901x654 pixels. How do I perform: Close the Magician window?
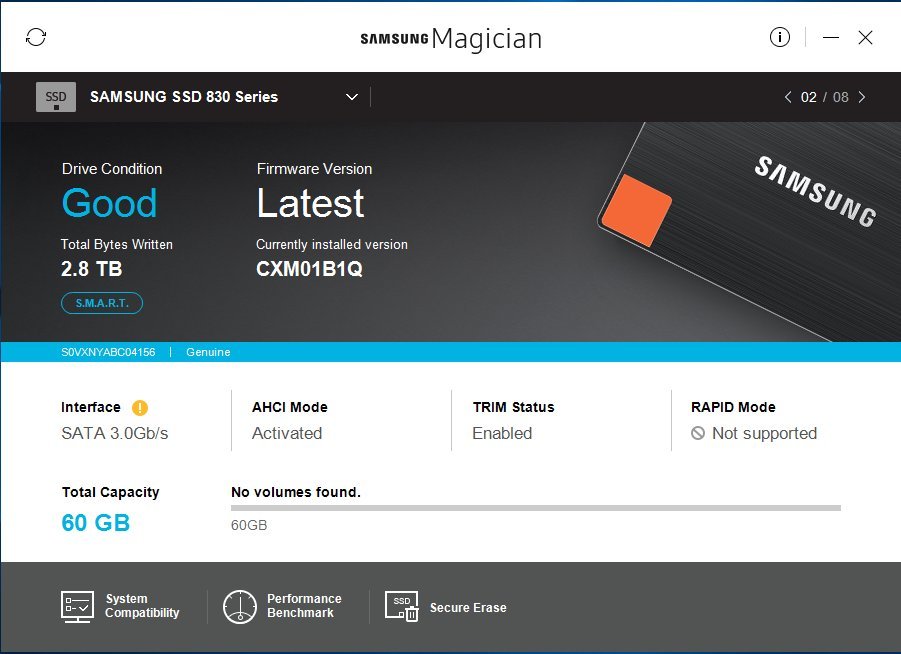point(865,38)
